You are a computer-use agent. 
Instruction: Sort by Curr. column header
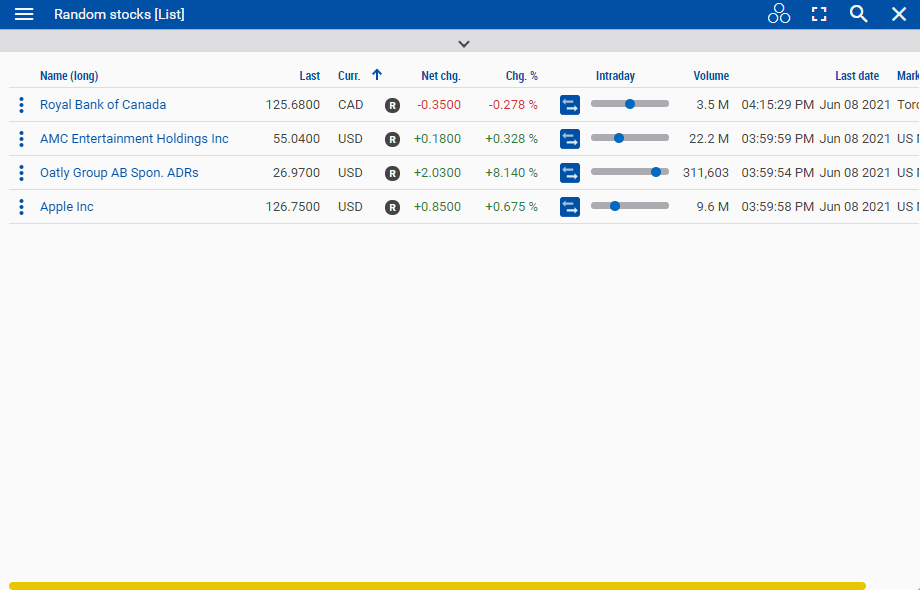click(x=349, y=76)
